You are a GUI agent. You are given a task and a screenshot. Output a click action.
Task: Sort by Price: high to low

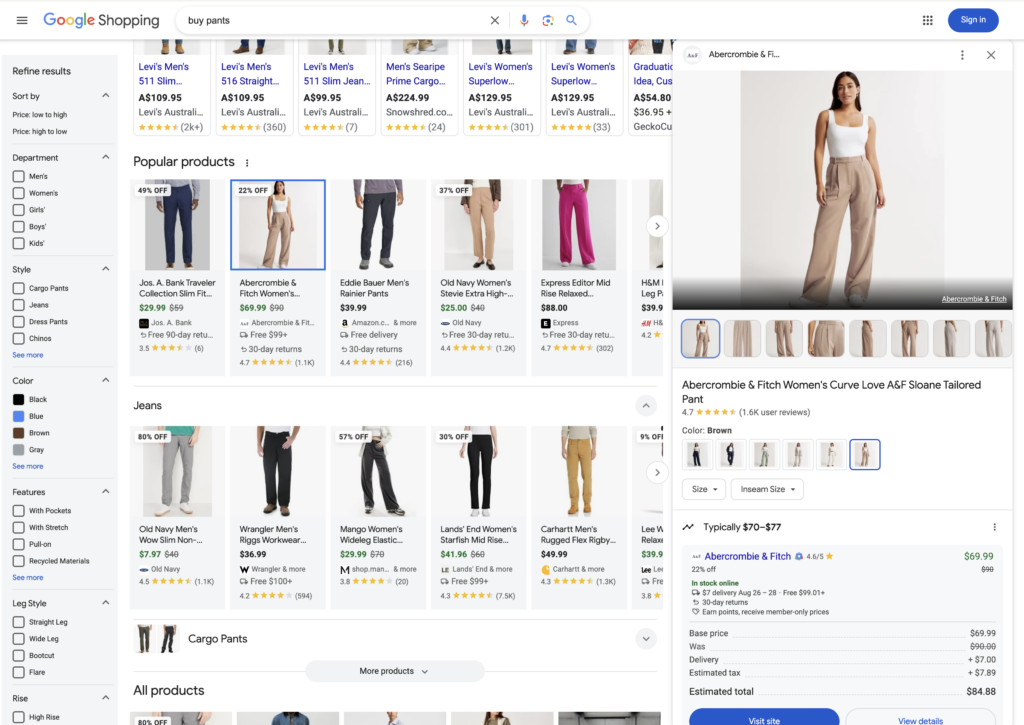(x=40, y=131)
